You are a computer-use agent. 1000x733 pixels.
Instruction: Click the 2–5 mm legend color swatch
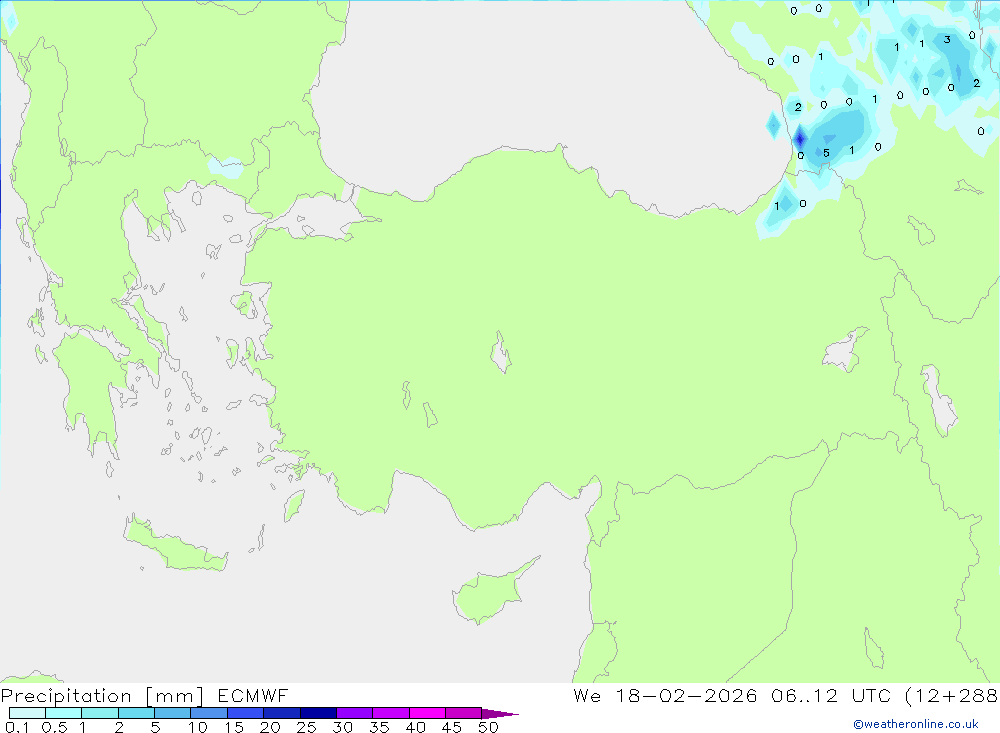[x=136, y=713]
